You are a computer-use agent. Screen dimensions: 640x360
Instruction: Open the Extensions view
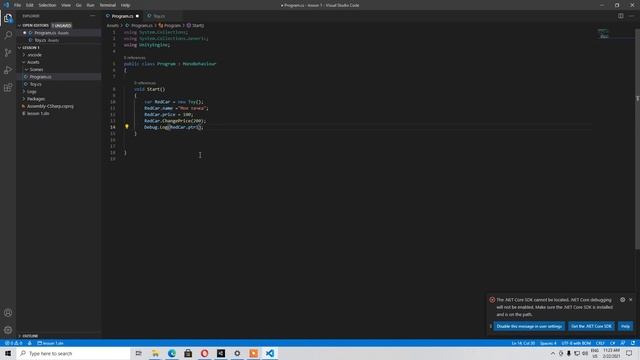[x=8, y=88]
